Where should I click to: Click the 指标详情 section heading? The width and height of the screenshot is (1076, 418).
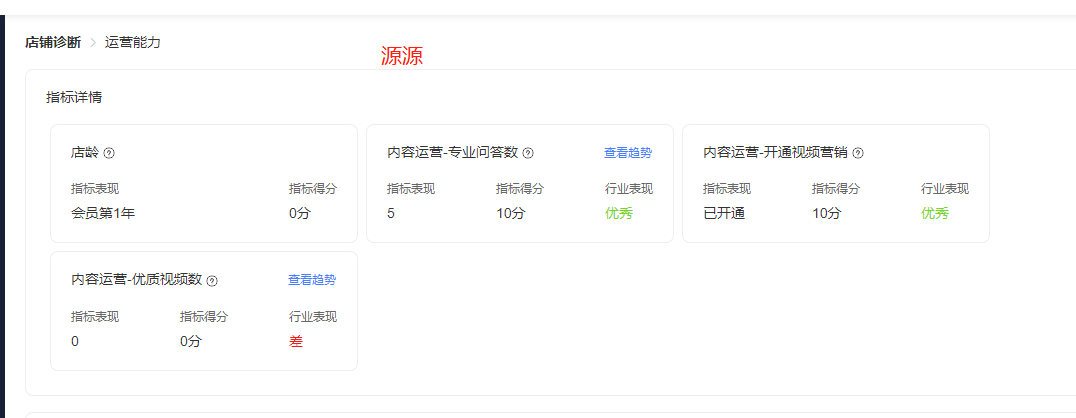[x=74, y=97]
